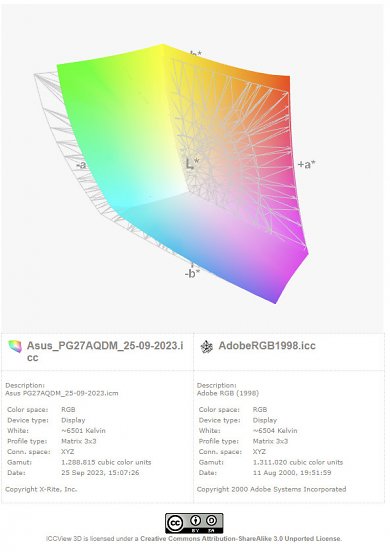The width and height of the screenshot is (390, 552).
Task: Click the ~6501 Kelvin white point value
Action: (83, 431)
